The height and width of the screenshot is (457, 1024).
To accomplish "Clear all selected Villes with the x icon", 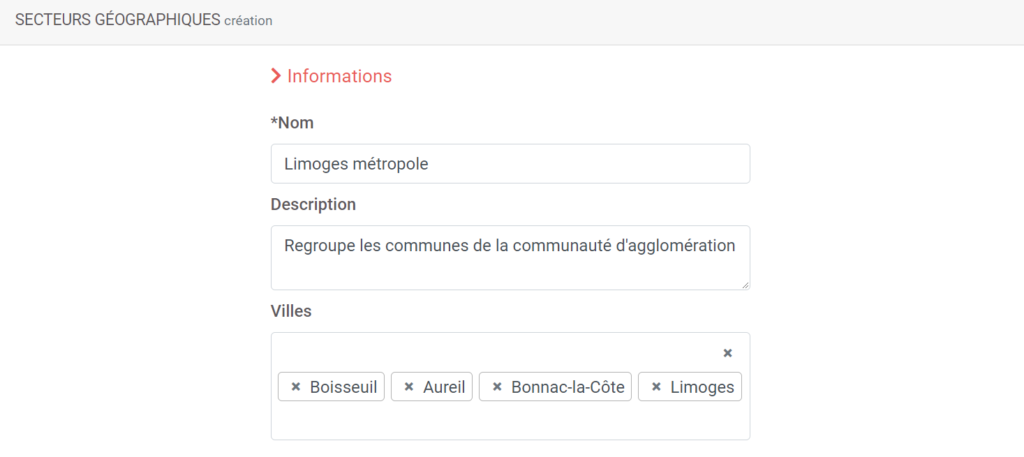I will [x=728, y=353].
